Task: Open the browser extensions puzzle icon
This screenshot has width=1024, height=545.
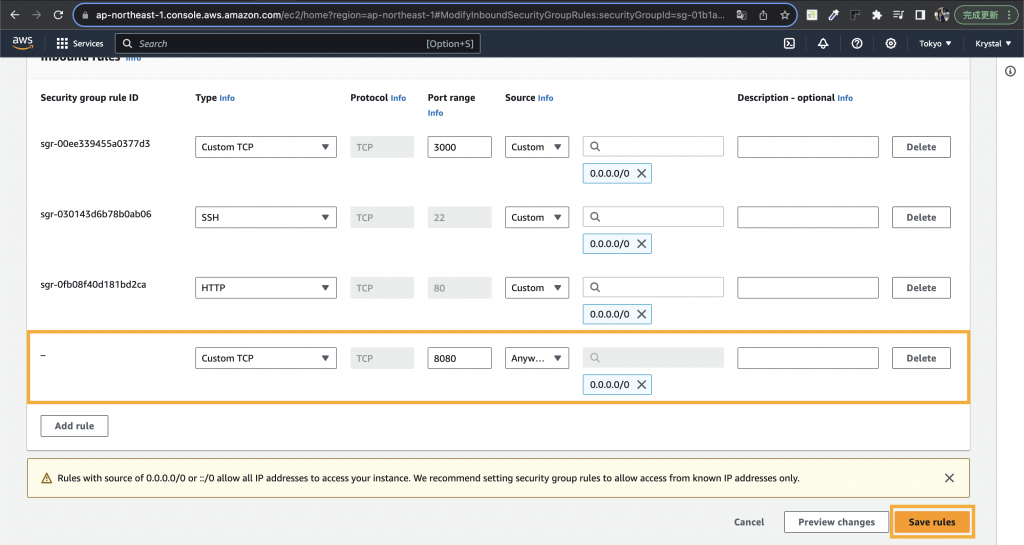Action: [876, 15]
